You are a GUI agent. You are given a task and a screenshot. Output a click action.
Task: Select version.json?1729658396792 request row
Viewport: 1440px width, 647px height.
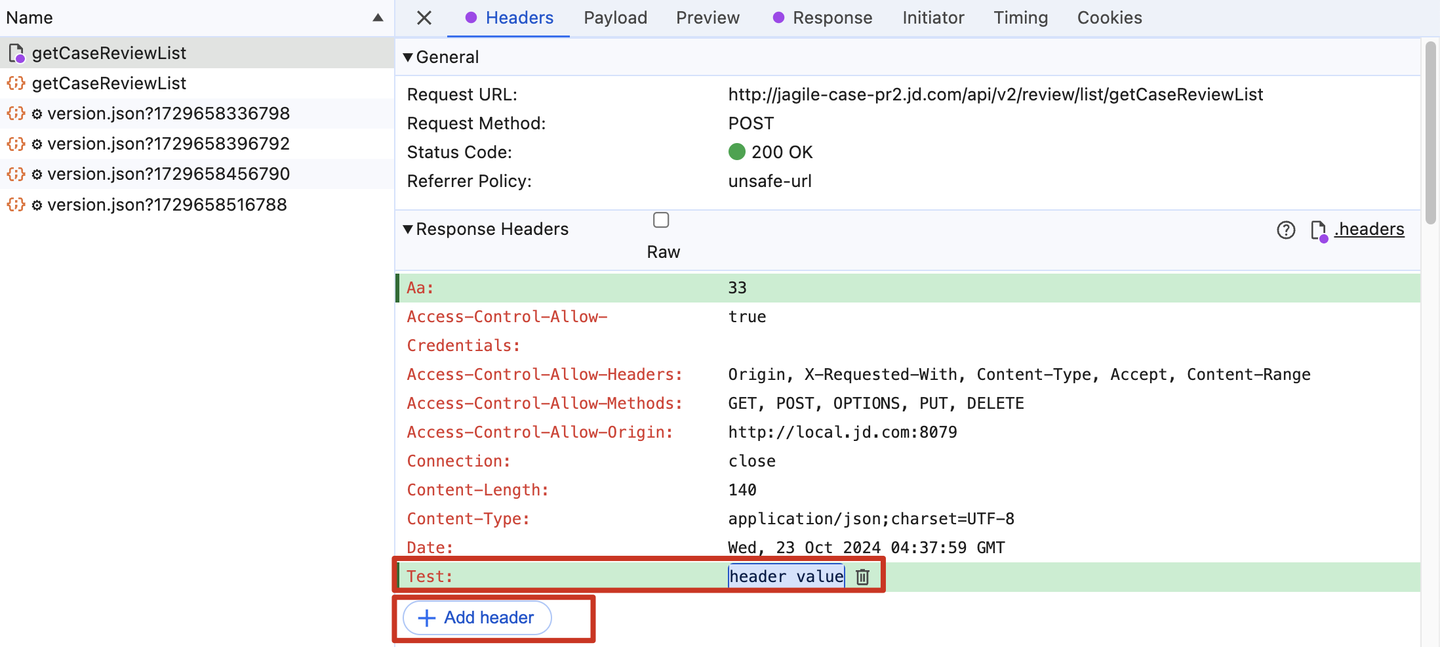pos(168,144)
